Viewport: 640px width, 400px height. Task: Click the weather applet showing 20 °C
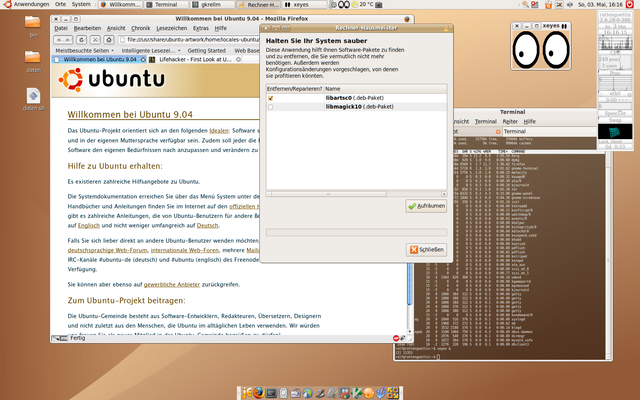click(362, 4)
